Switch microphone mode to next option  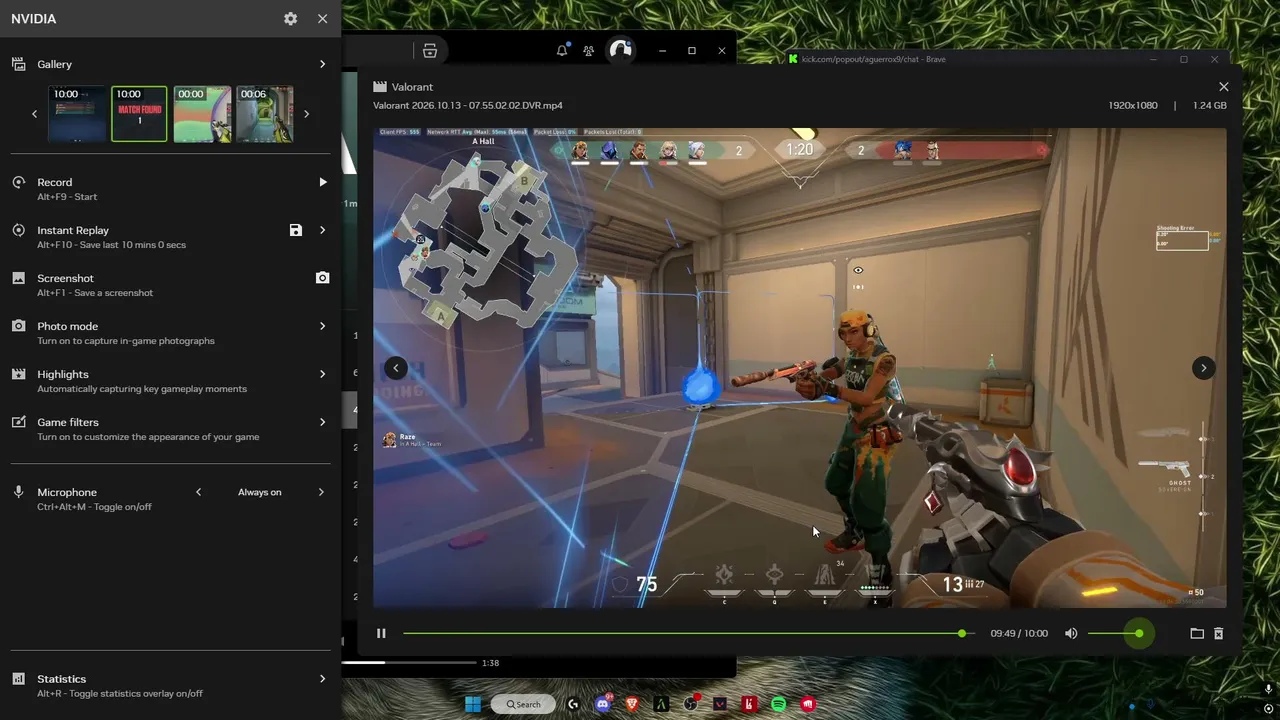(321, 492)
